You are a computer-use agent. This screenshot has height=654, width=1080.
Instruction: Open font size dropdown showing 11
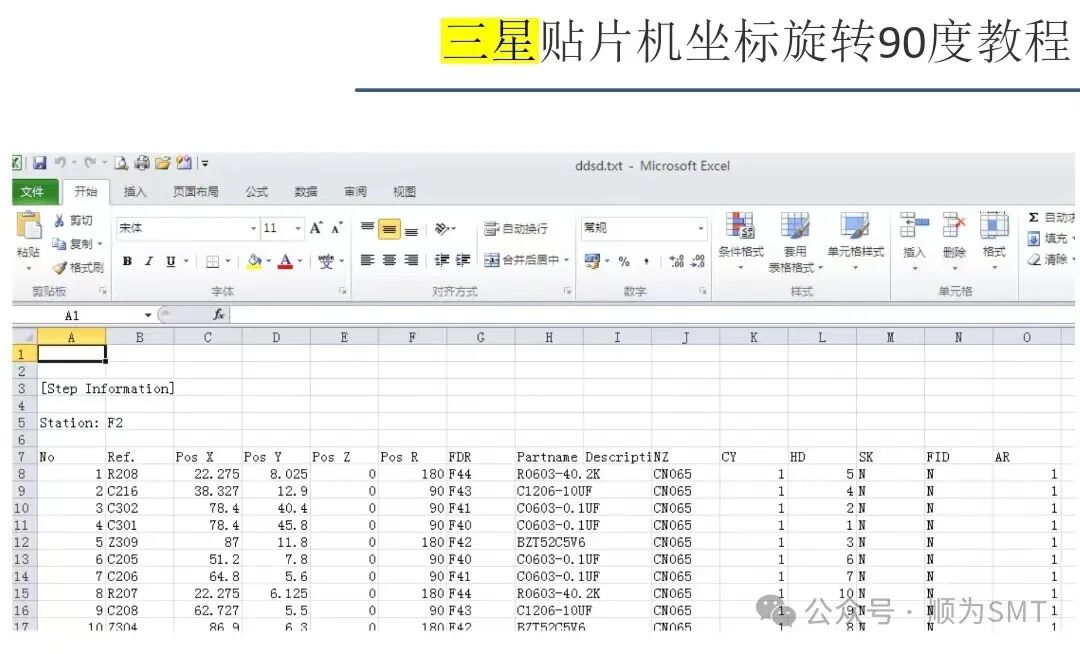[298, 228]
